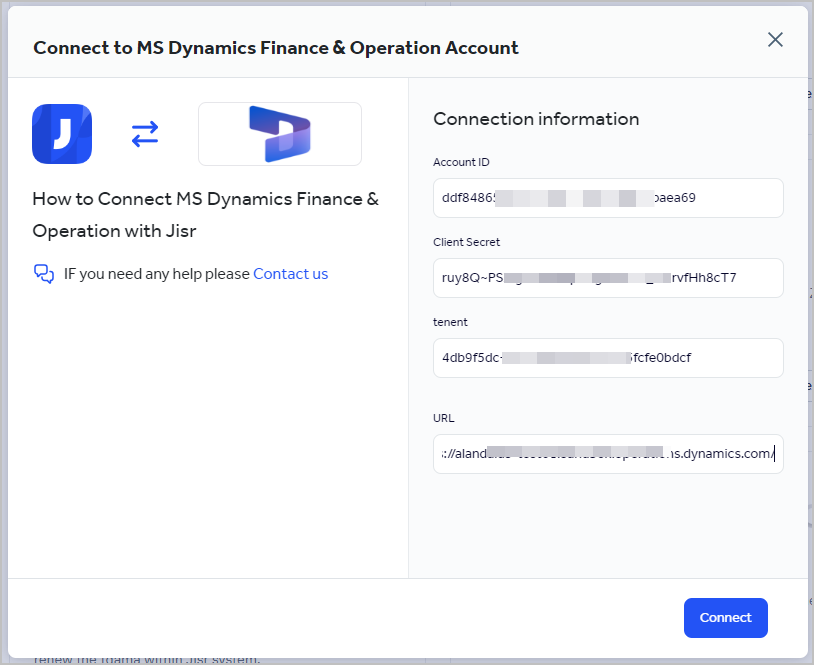Click the URL label above the address field

coord(443,418)
